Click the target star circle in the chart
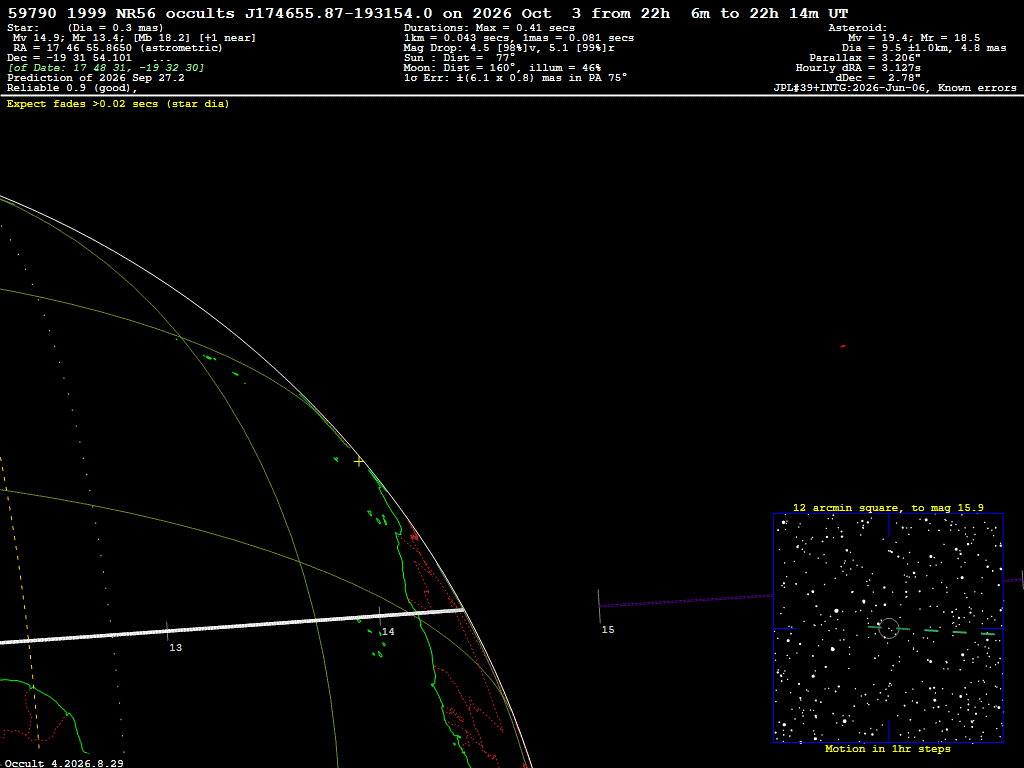Screen dimensions: 1024x768 (x=888, y=628)
